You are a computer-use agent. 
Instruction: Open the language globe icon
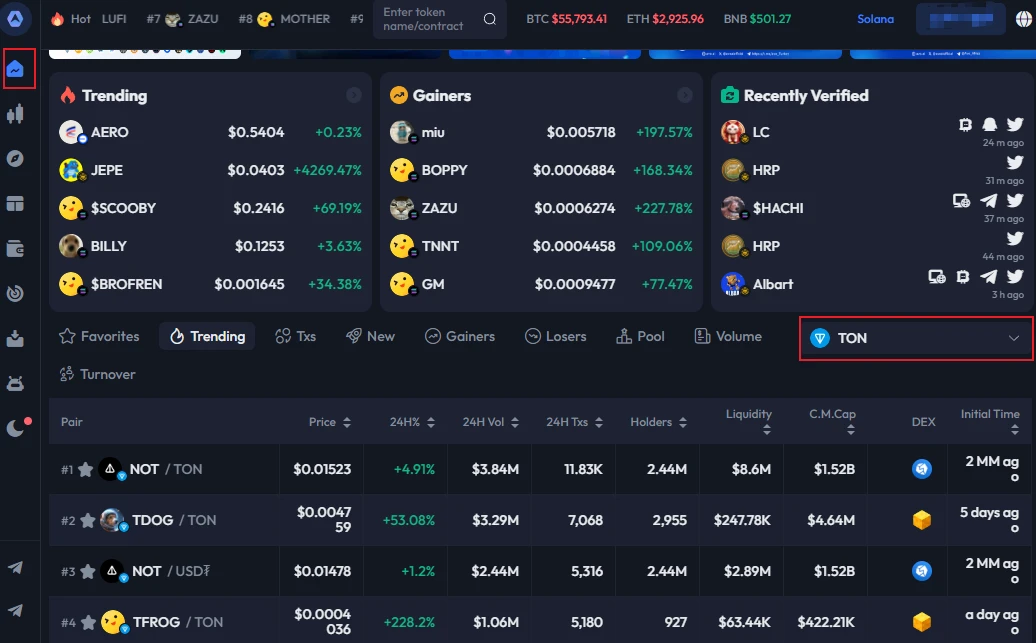1023,19
